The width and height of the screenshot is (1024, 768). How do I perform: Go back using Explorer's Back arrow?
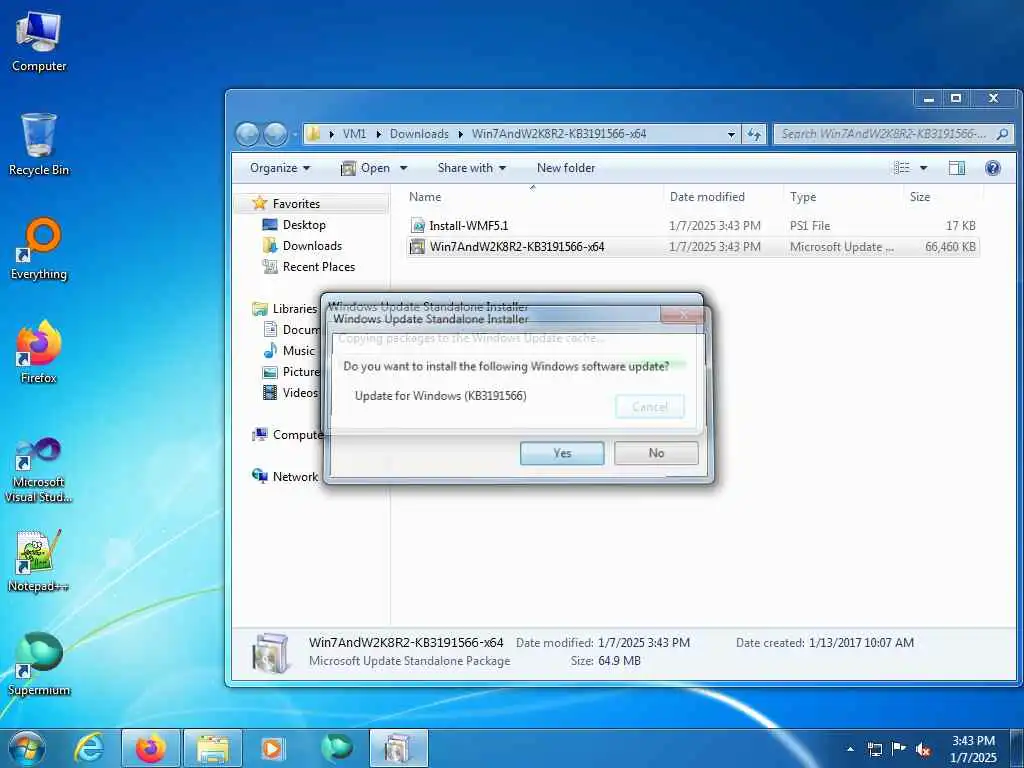[248, 134]
